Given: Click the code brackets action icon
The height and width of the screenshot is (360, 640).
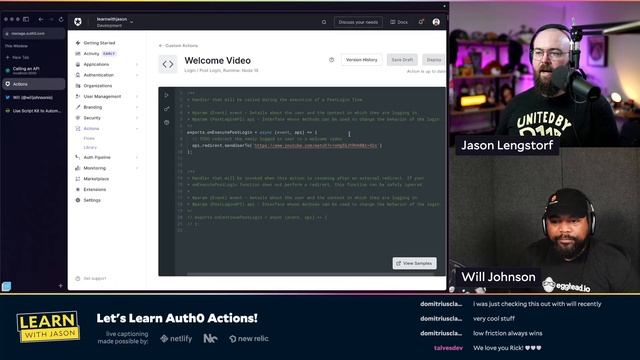Looking at the screenshot, I should (x=168, y=64).
